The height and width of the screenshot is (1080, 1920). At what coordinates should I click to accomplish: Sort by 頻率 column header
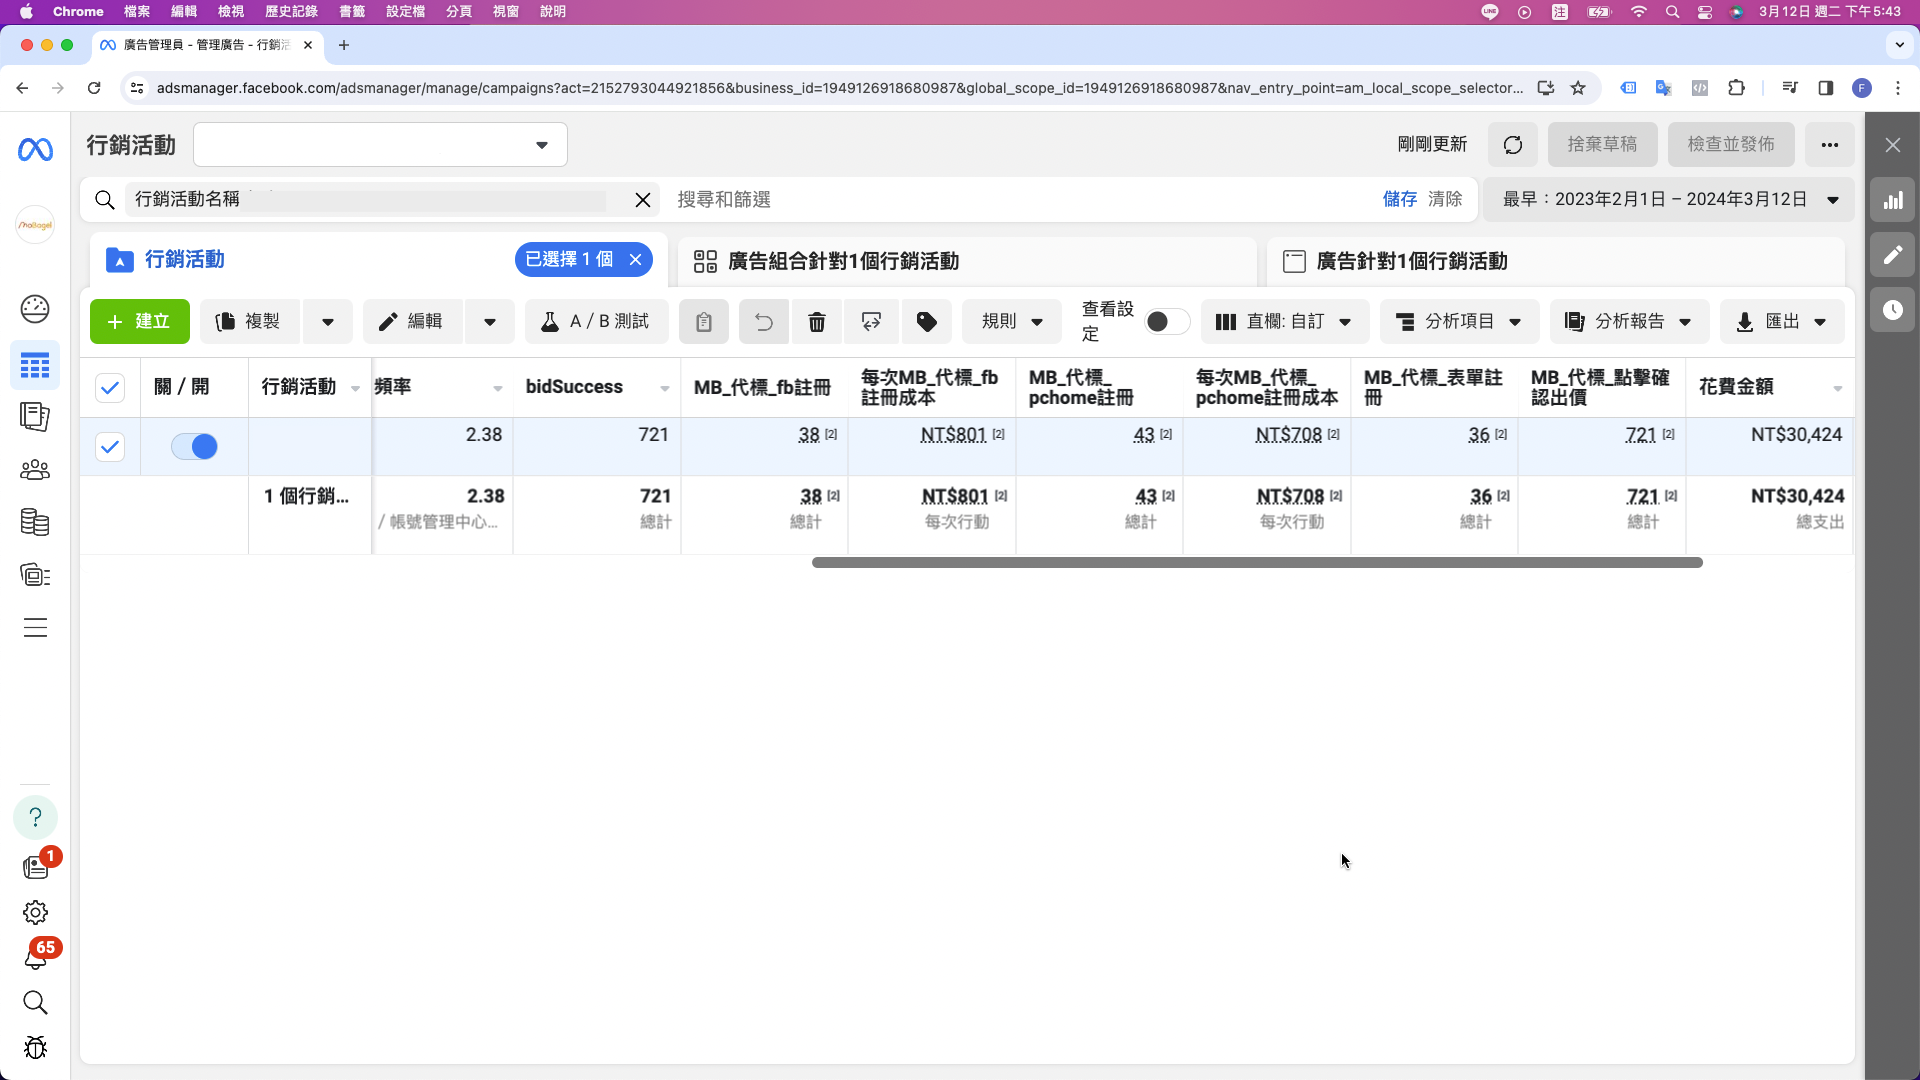pyautogui.click(x=441, y=388)
